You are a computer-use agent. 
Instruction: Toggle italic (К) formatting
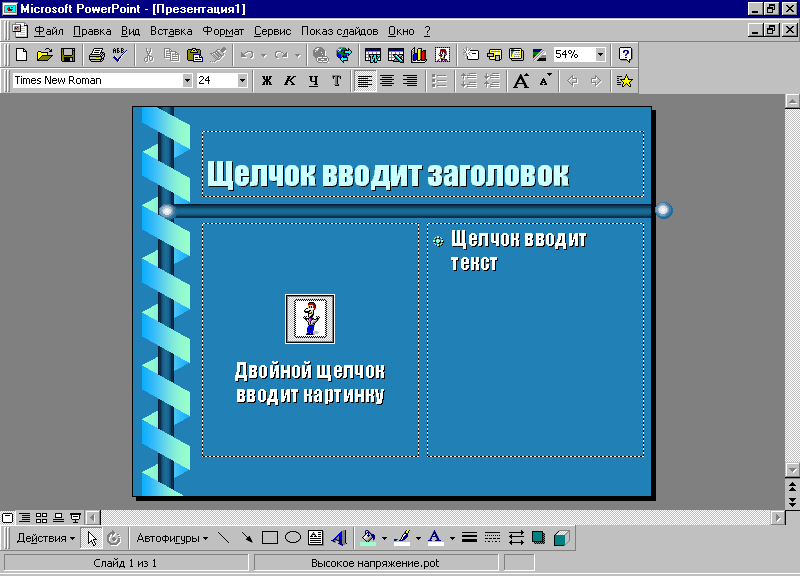(x=290, y=81)
